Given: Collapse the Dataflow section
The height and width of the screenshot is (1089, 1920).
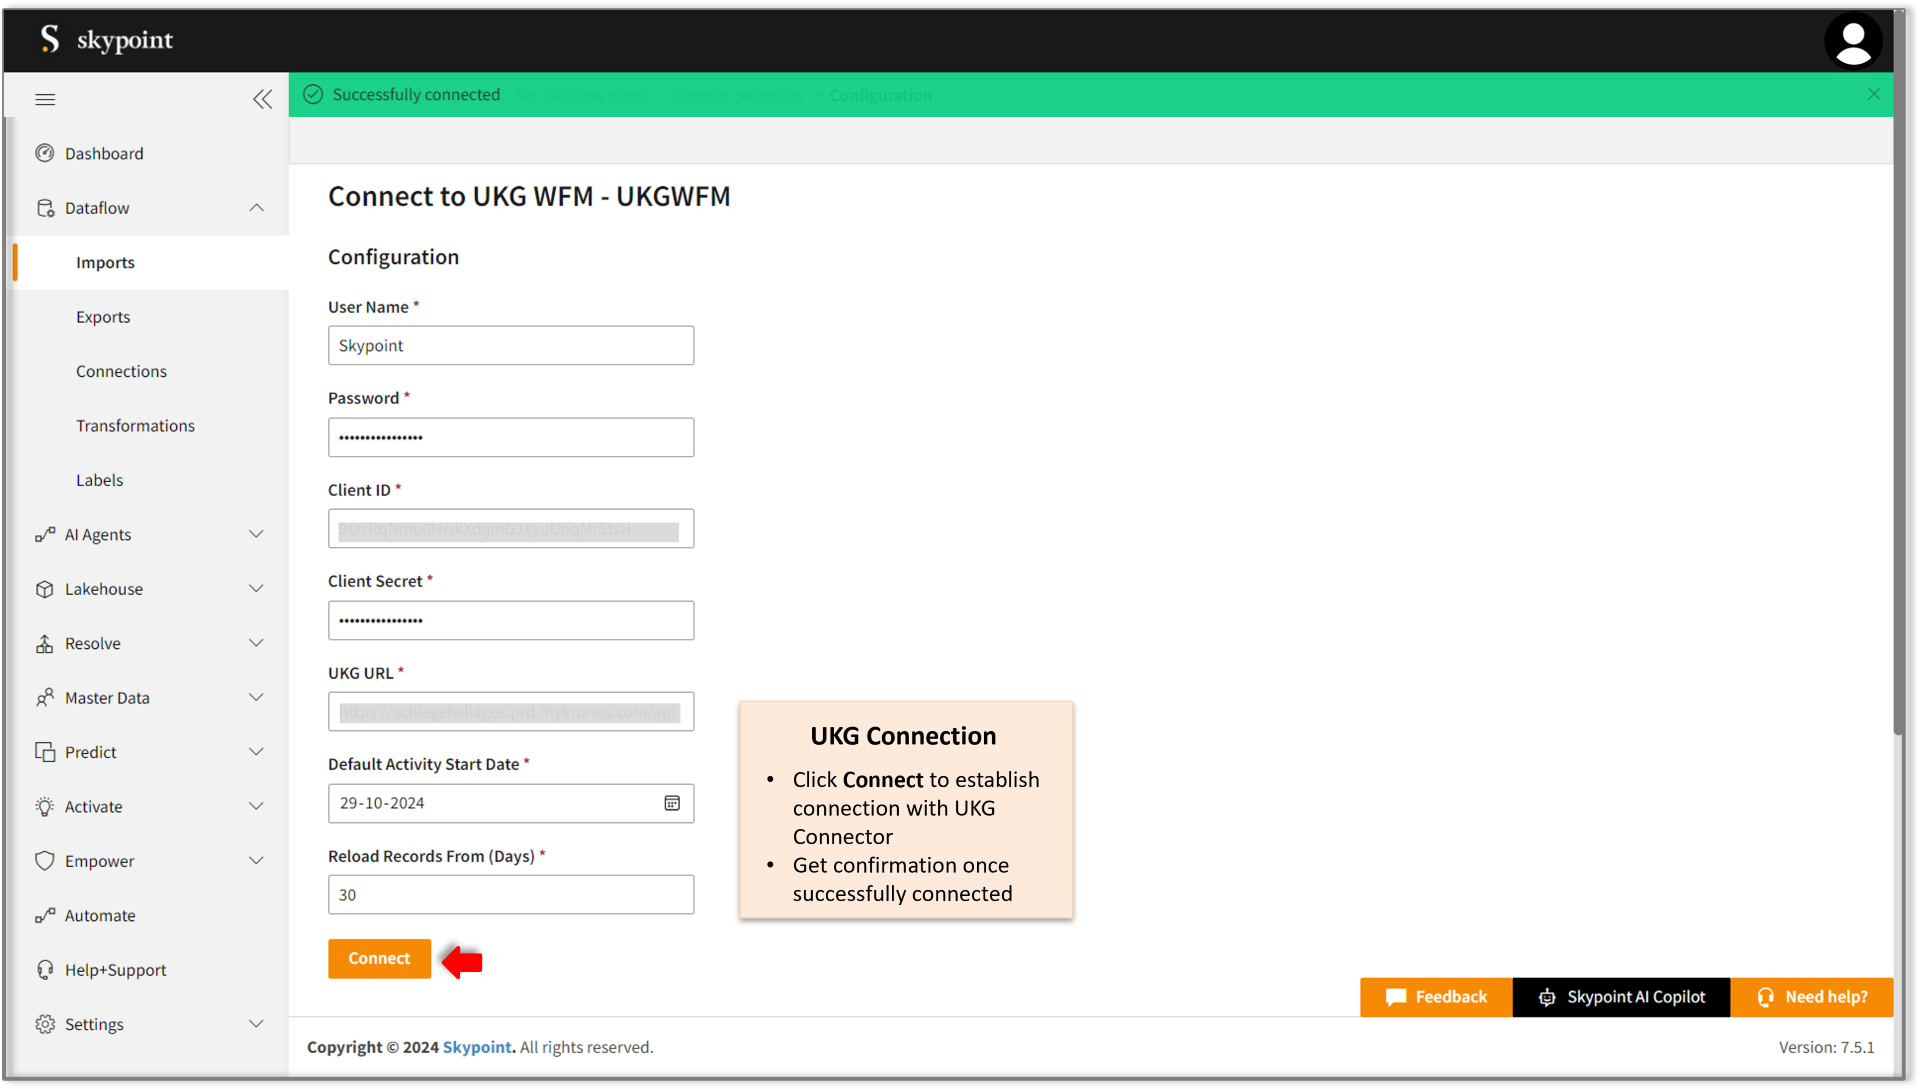Looking at the screenshot, I should pyautogui.click(x=256, y=208).
